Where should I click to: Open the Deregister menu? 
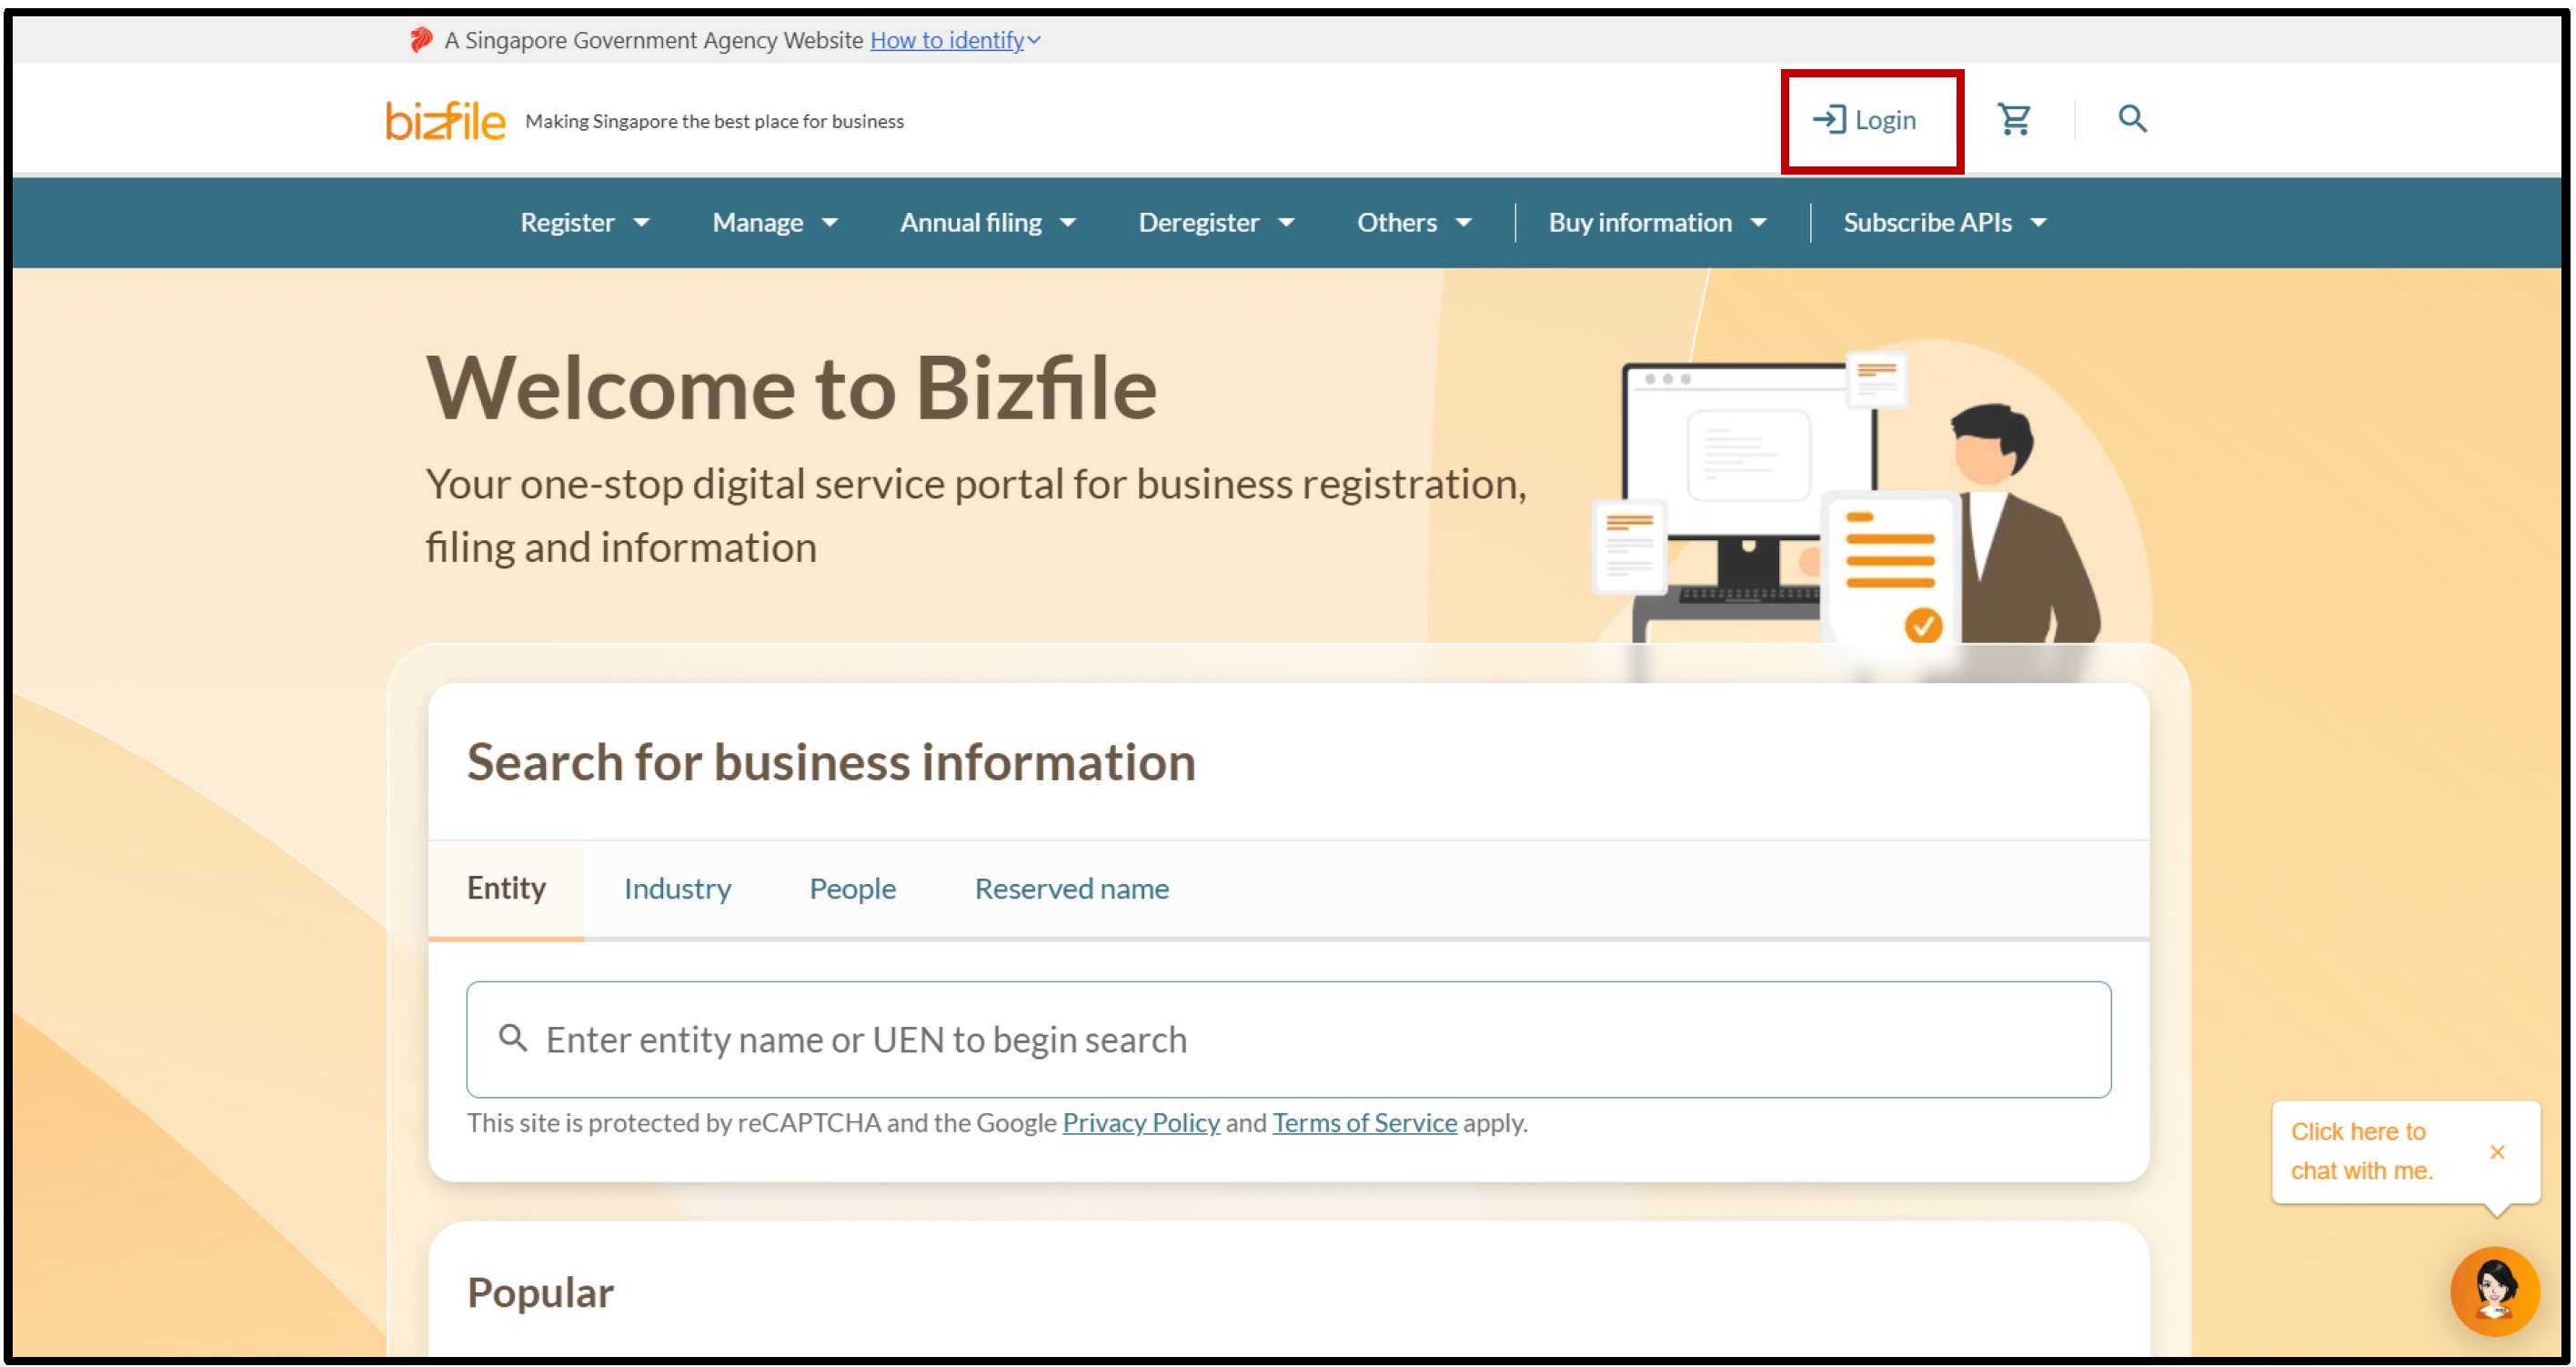pos(1215,222)
